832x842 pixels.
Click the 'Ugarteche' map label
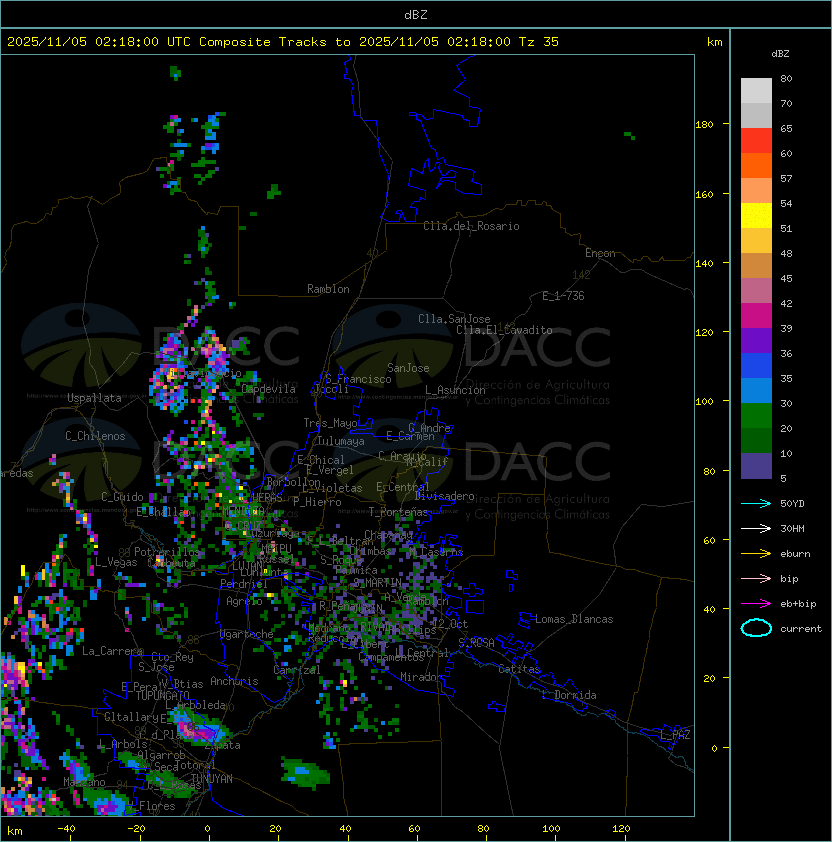pos(247,634)
